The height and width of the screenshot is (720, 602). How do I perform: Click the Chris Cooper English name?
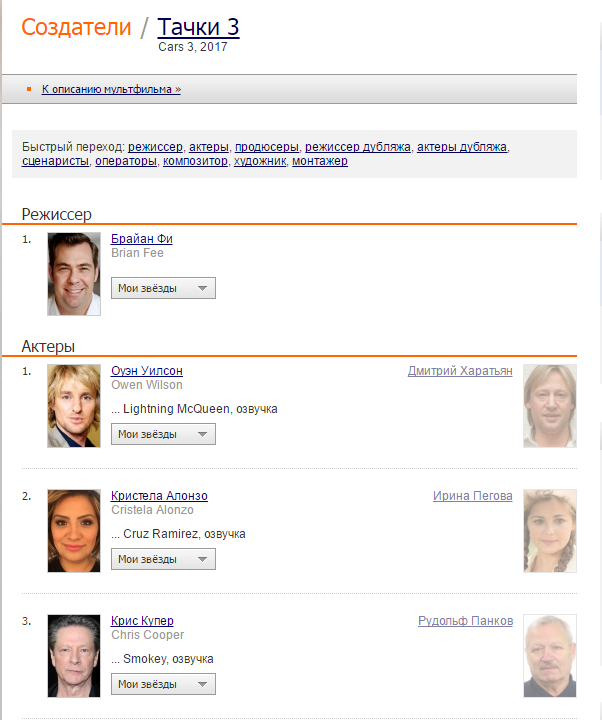[x=147, y=635]
